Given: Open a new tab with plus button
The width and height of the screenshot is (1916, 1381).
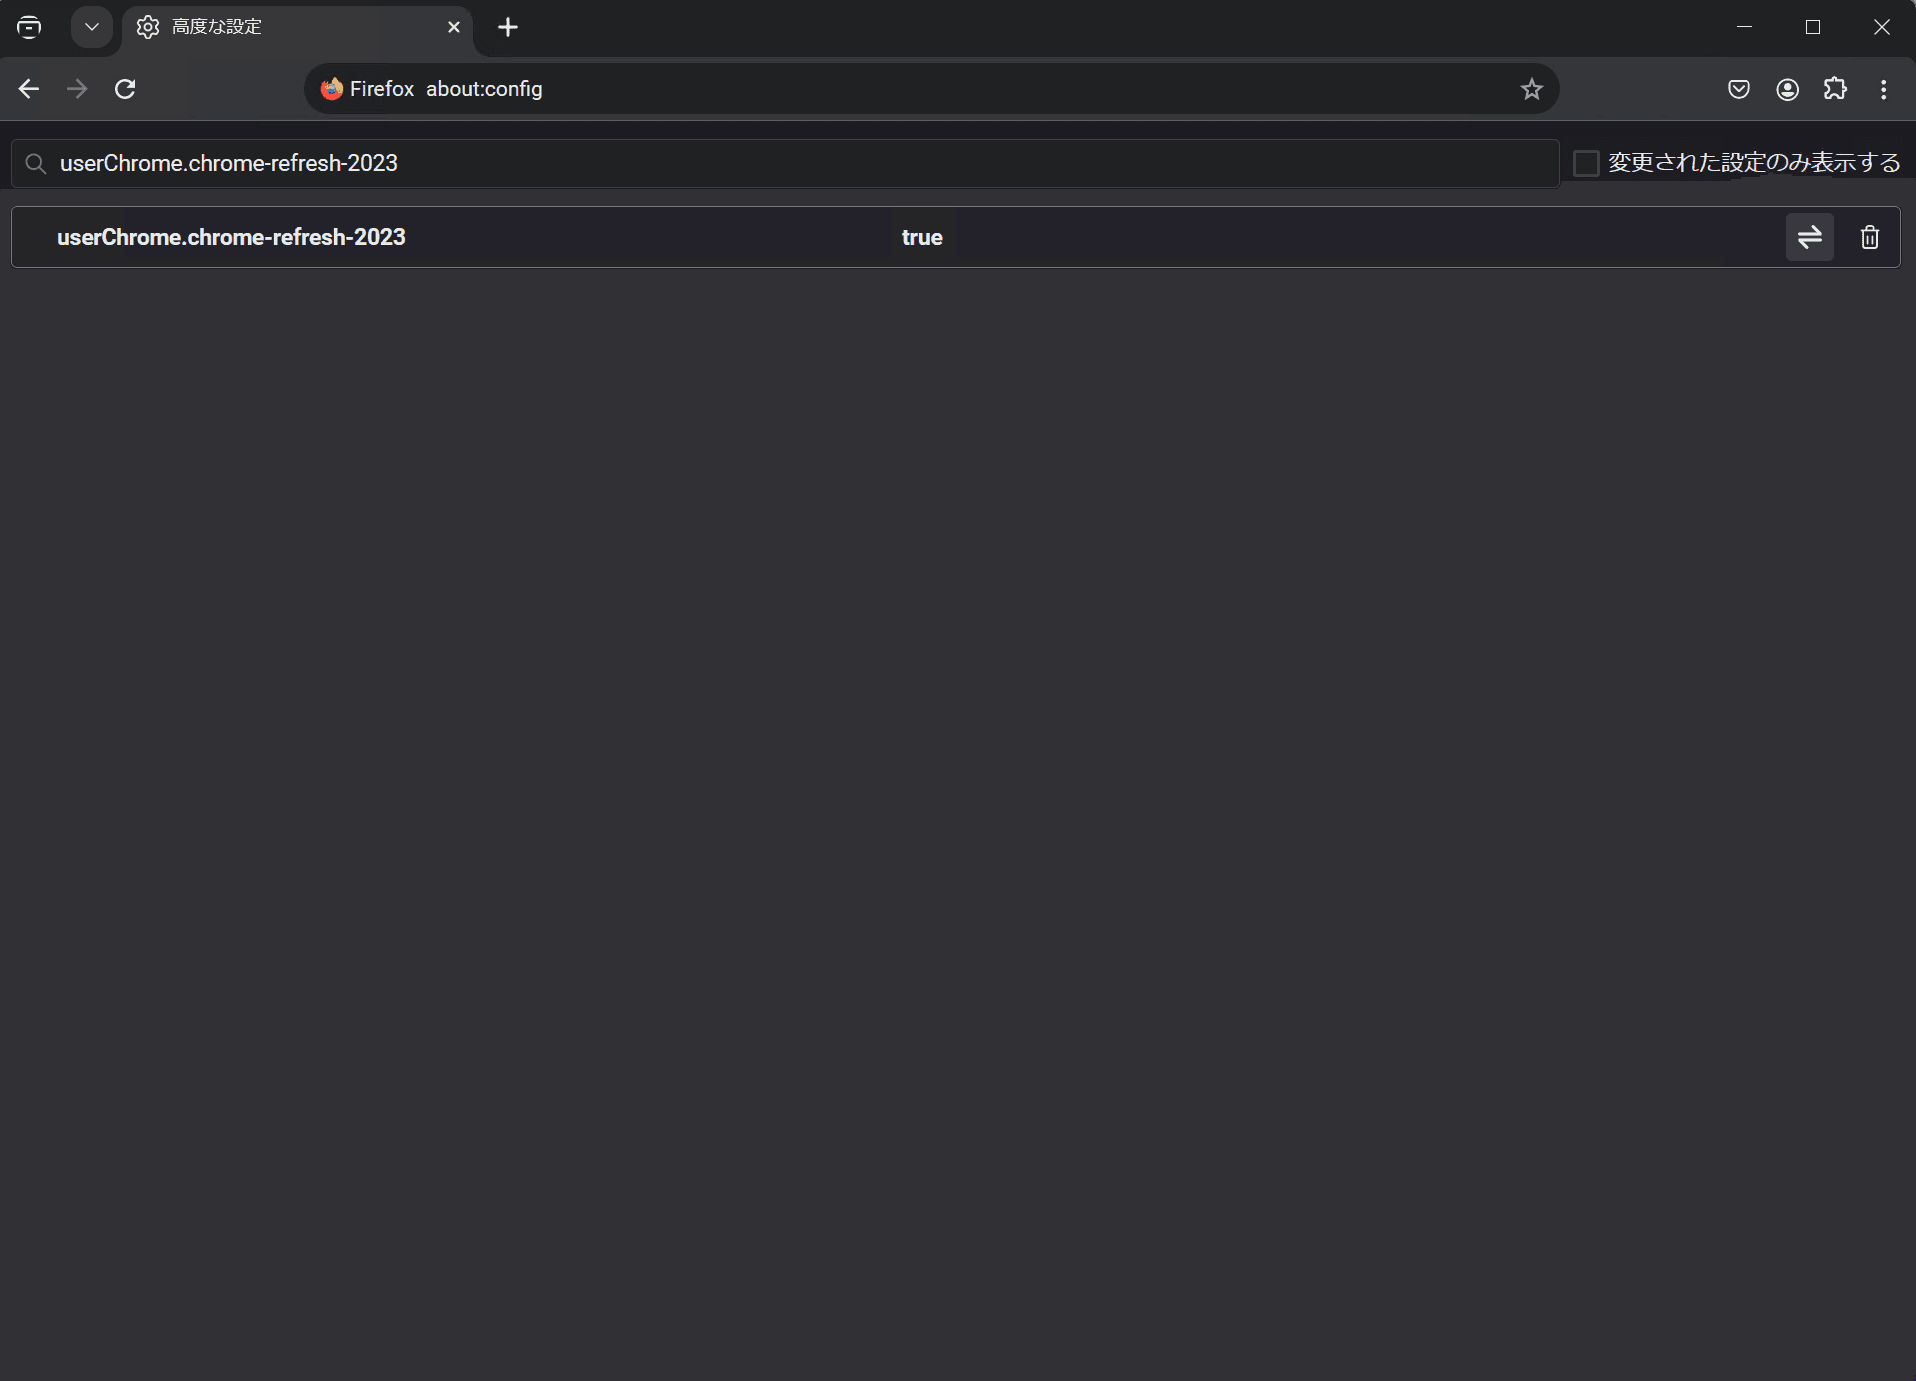Looking at the screenshot, I should (508, 27).
